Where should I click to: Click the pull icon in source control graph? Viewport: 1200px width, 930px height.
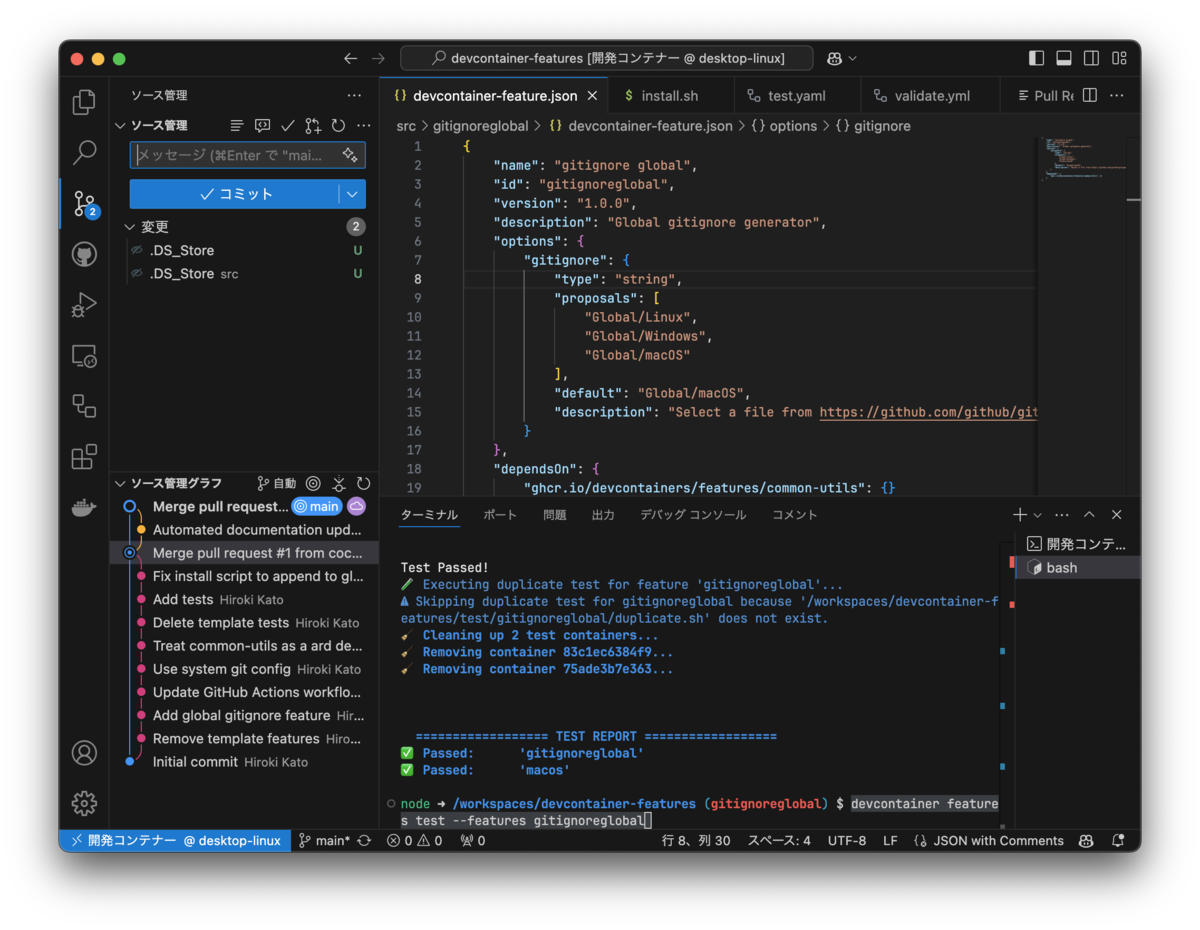point(339,483)
